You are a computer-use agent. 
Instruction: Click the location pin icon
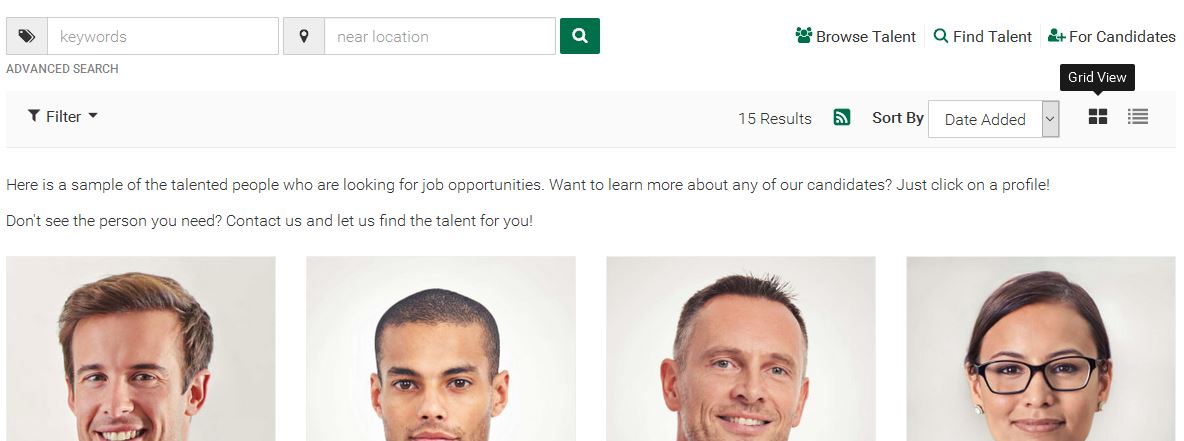click(304, 36)
